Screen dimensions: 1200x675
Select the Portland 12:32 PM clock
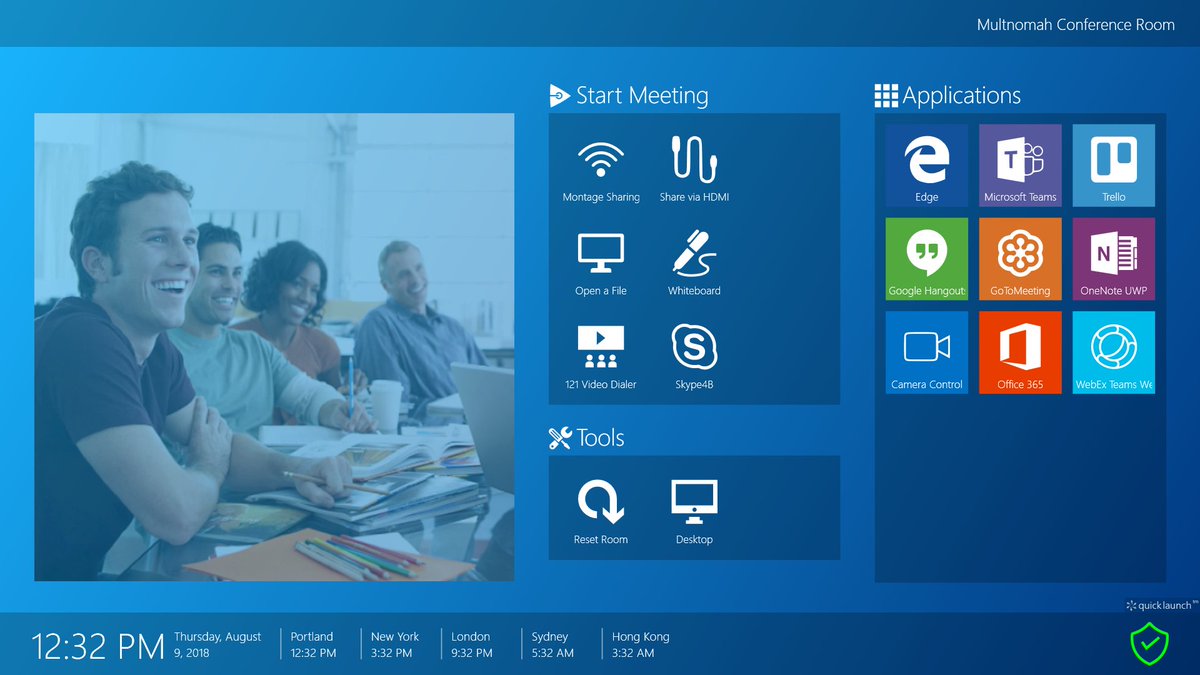pos(313,644)
